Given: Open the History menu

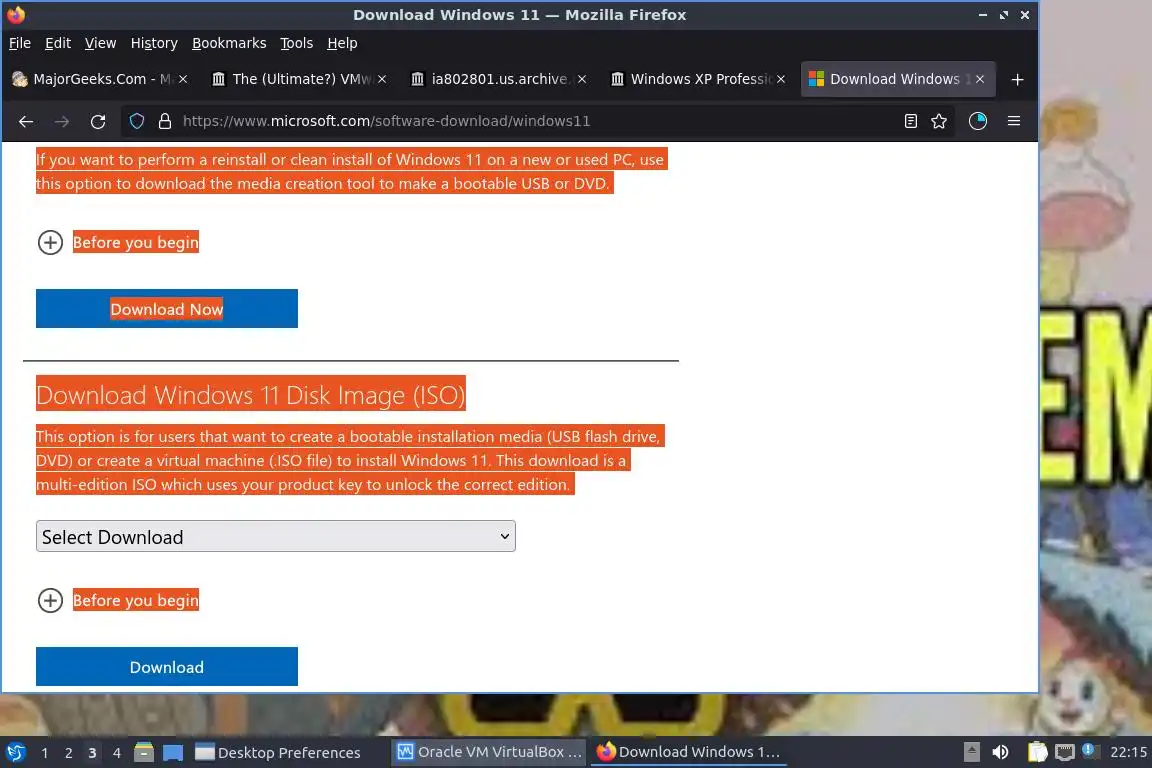Looking at the screenshot, I should point(154,43).
